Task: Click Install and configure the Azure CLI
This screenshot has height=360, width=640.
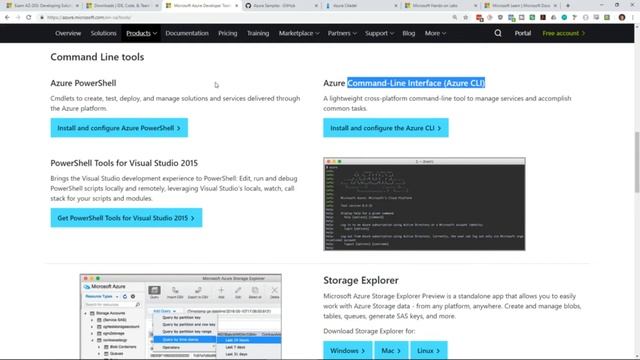Action: pyautogui.click(x=386, y=128)
